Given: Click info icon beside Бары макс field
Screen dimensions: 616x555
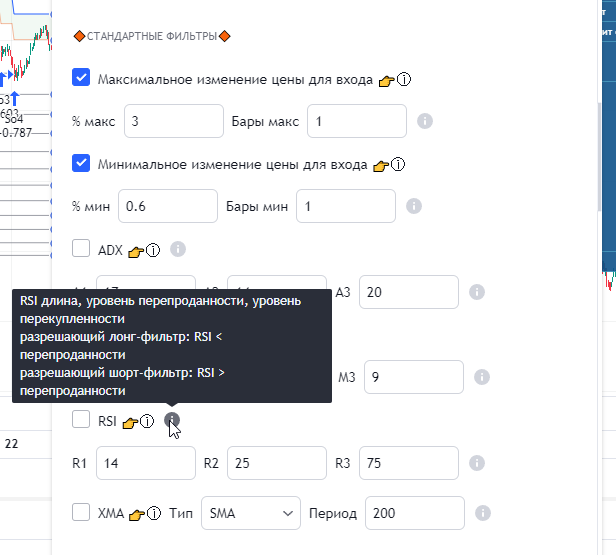Looking at the screenshot, I should pos(424,121).
